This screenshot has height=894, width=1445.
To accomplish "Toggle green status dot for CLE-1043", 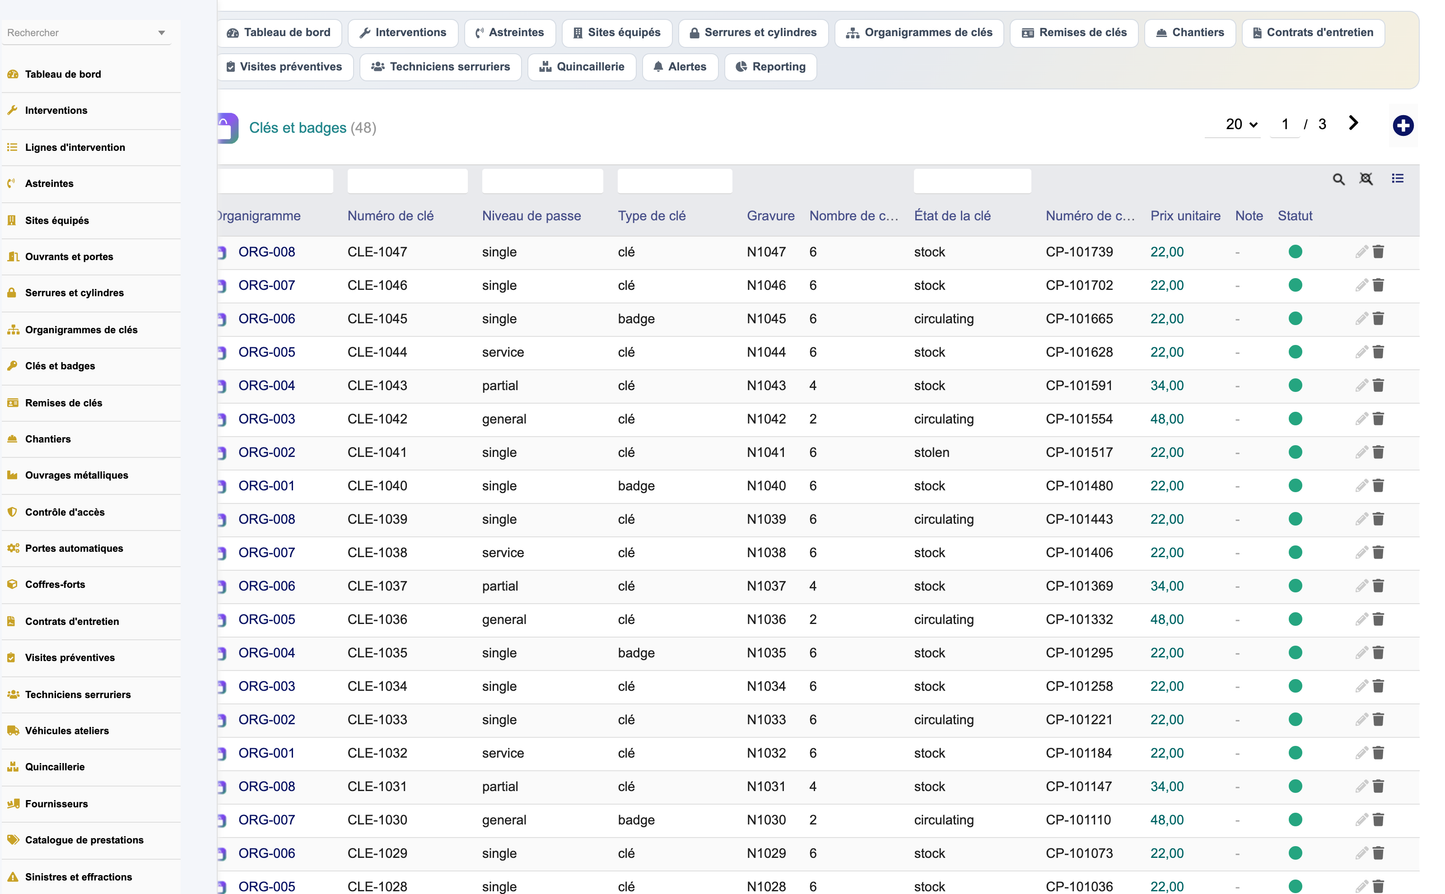I will [1295, 385].
